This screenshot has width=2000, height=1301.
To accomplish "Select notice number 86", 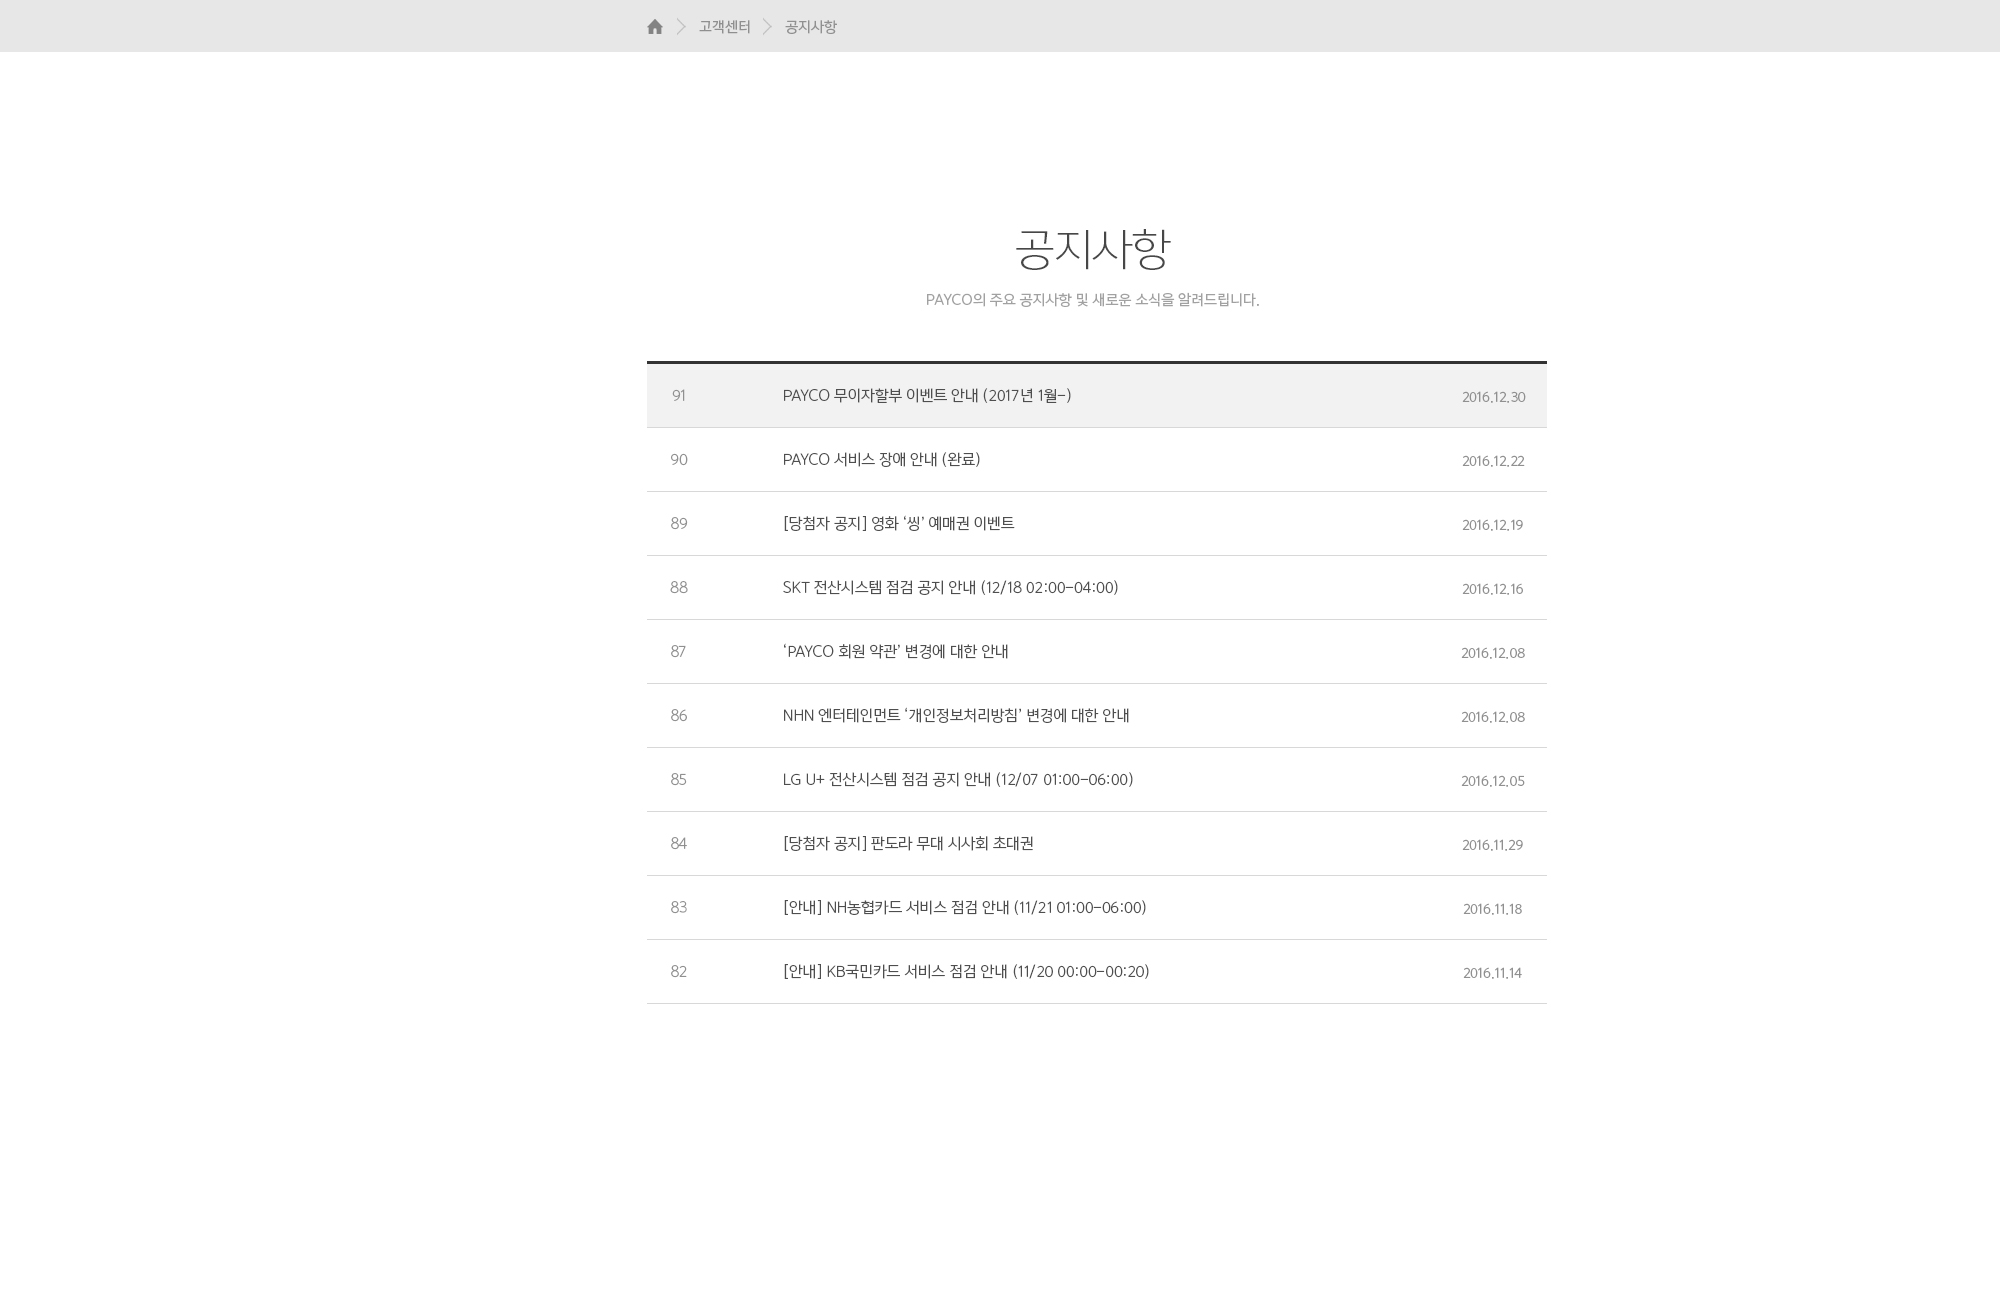I will pyautogui.click(x=679, y=716).
